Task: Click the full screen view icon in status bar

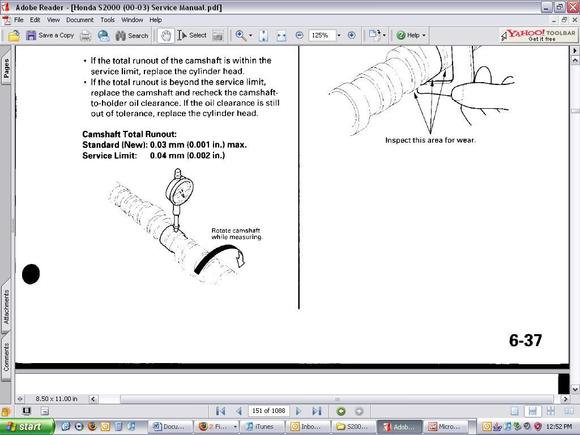Action: tap(27, 411)
